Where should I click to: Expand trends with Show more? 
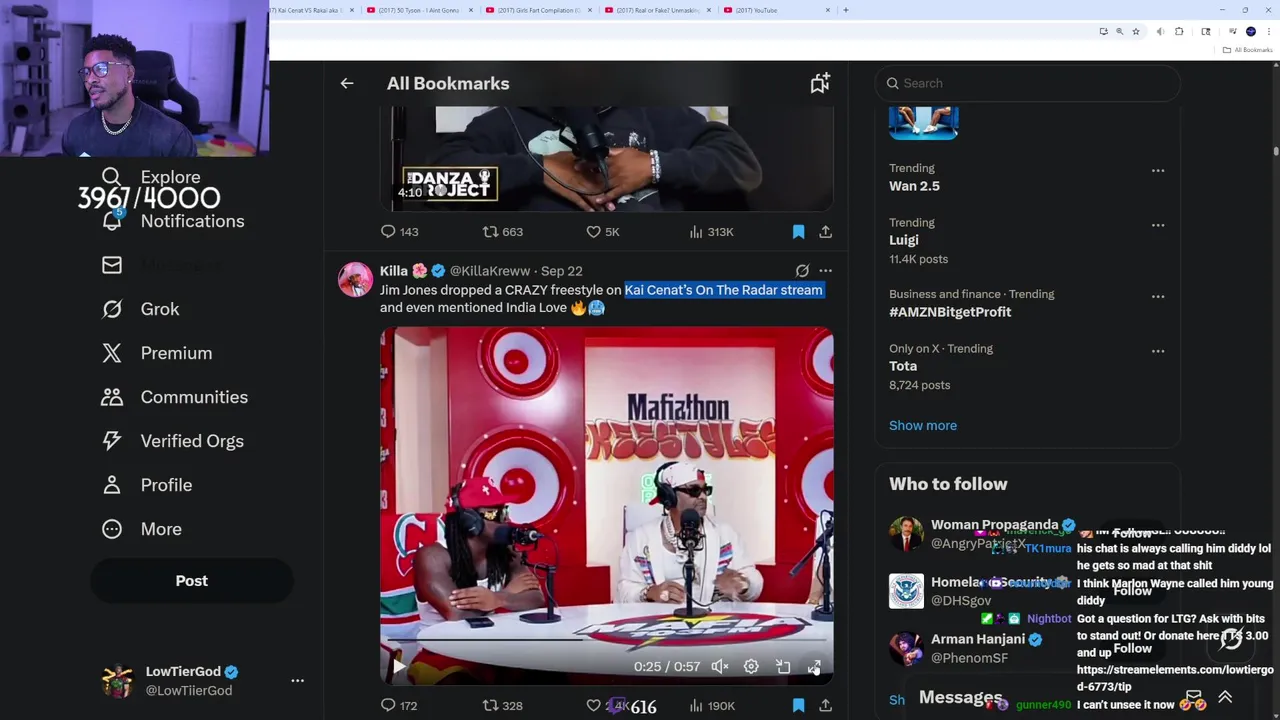(x=922, y=426)
